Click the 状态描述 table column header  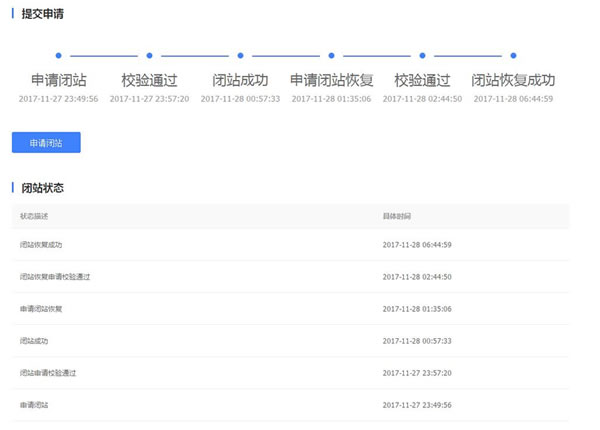(x=34, y=216)
